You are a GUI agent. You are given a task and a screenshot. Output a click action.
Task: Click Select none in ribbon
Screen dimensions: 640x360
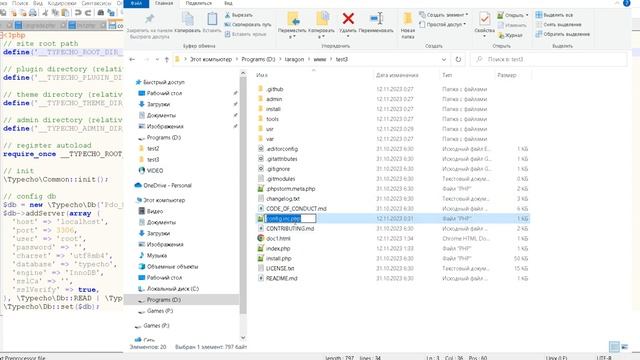[x=558, y=24]
